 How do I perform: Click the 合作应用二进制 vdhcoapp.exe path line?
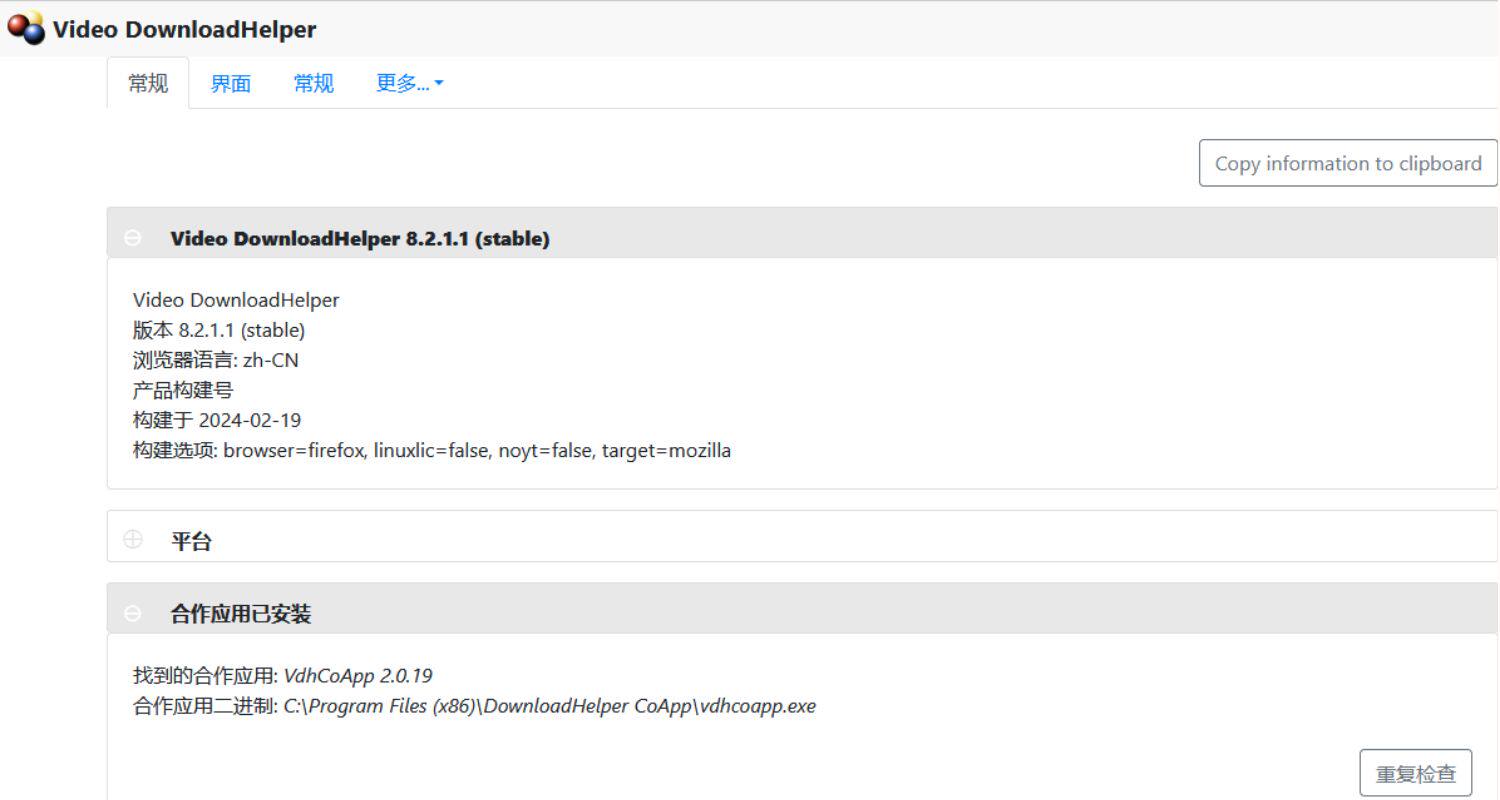coord(475,706)
